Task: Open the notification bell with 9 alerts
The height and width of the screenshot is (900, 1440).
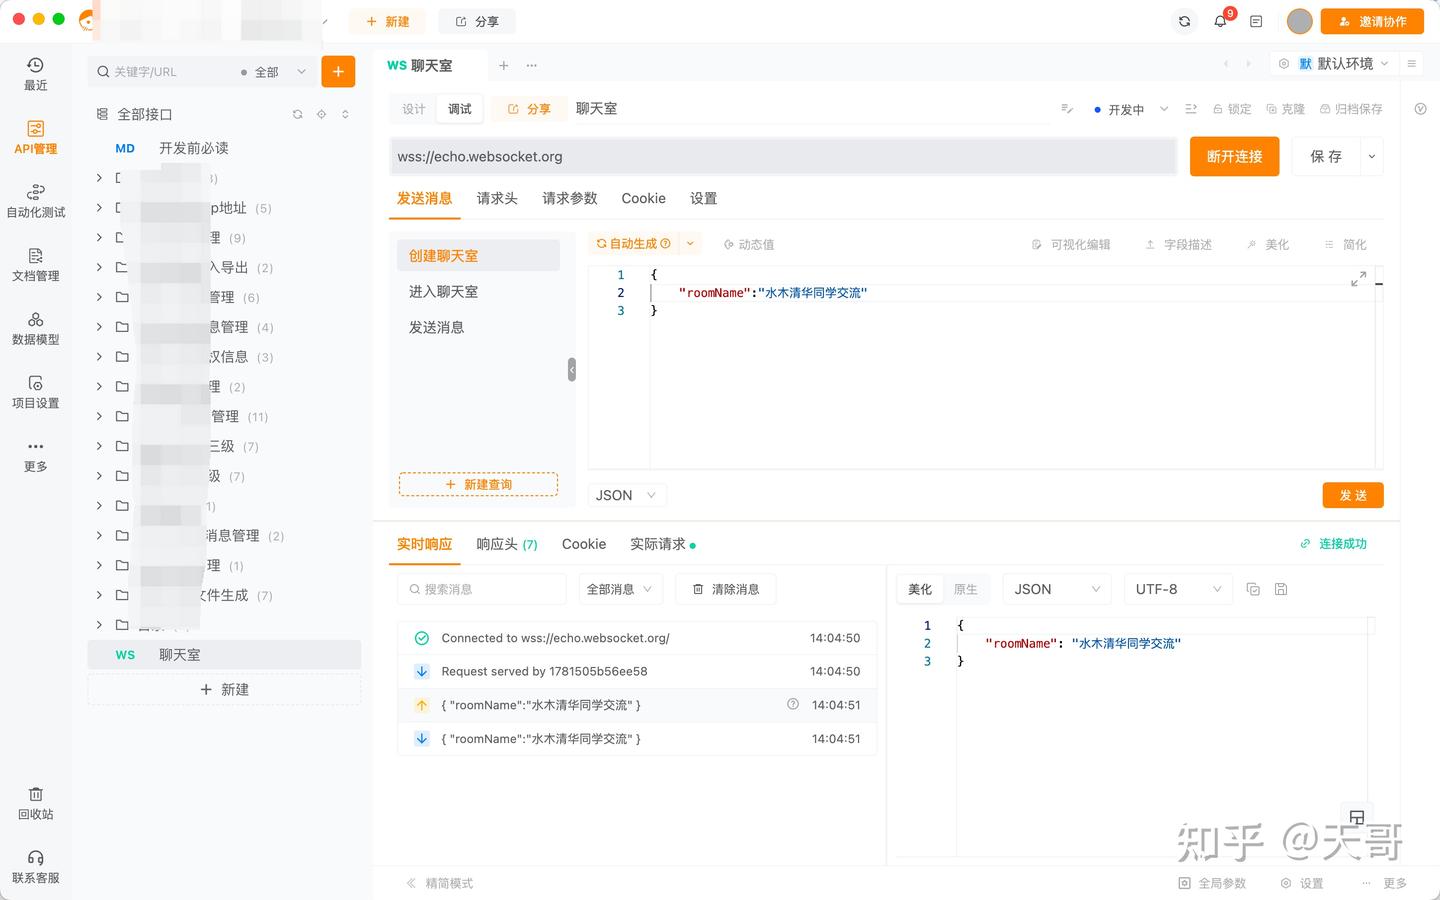Action: [x=1221, y=21]
